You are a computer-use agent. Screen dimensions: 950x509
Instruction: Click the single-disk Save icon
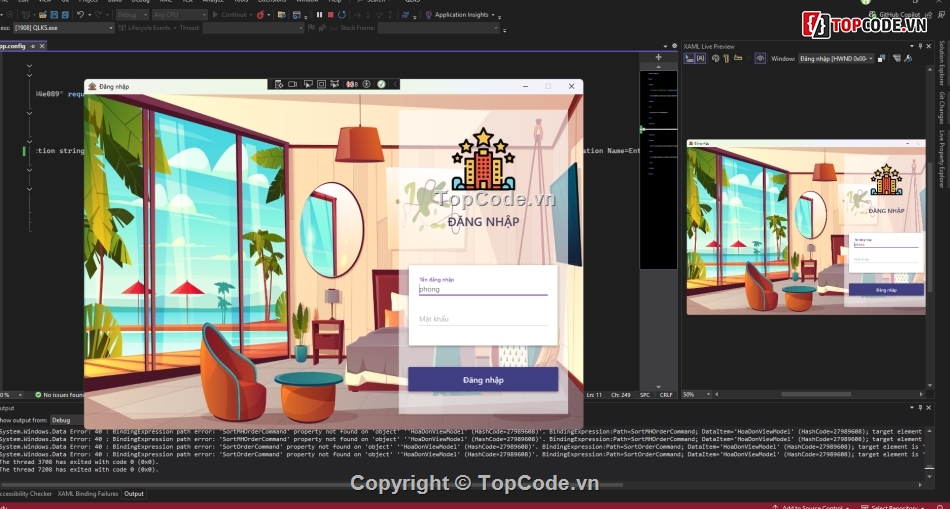54,15
